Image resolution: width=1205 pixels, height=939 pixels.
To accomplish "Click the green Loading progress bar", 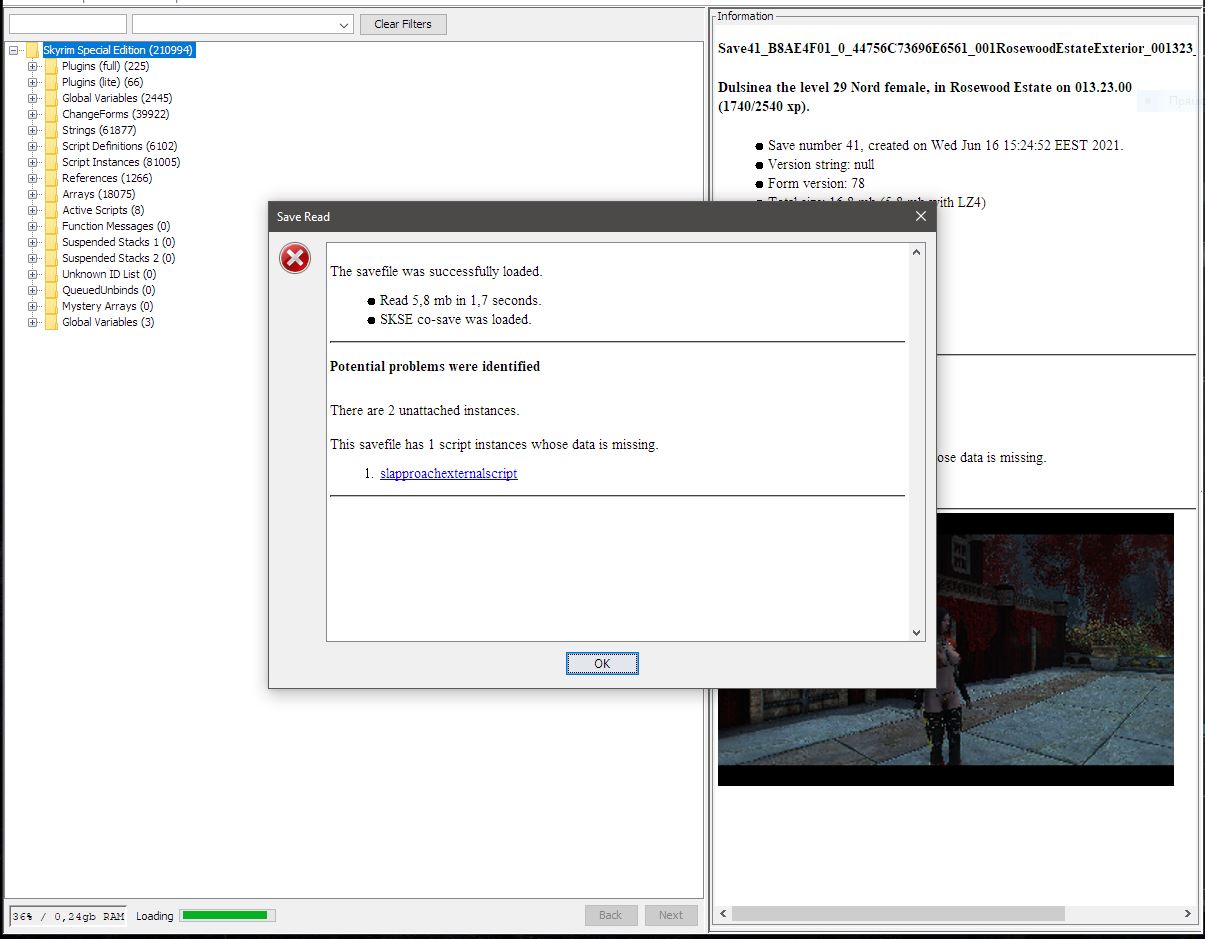I will tap(228, 915).
